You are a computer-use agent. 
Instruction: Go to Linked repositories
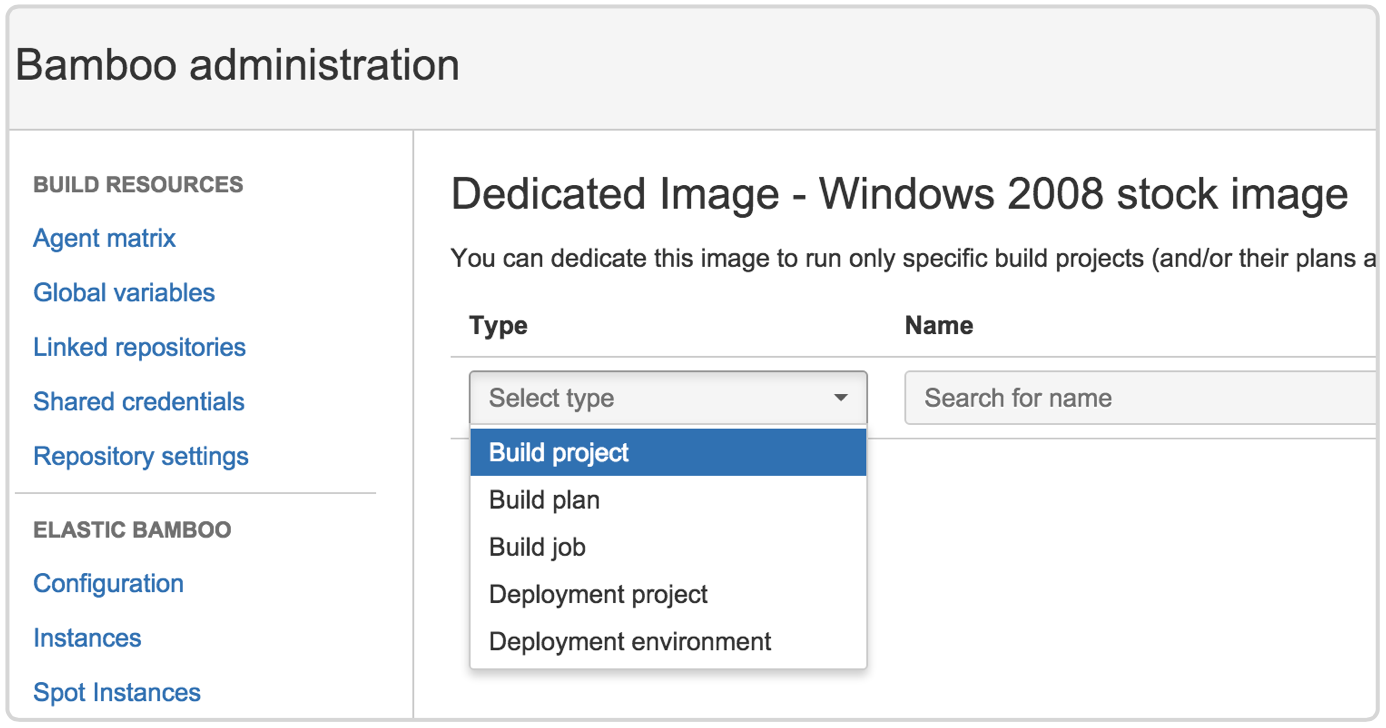(139, 347)
